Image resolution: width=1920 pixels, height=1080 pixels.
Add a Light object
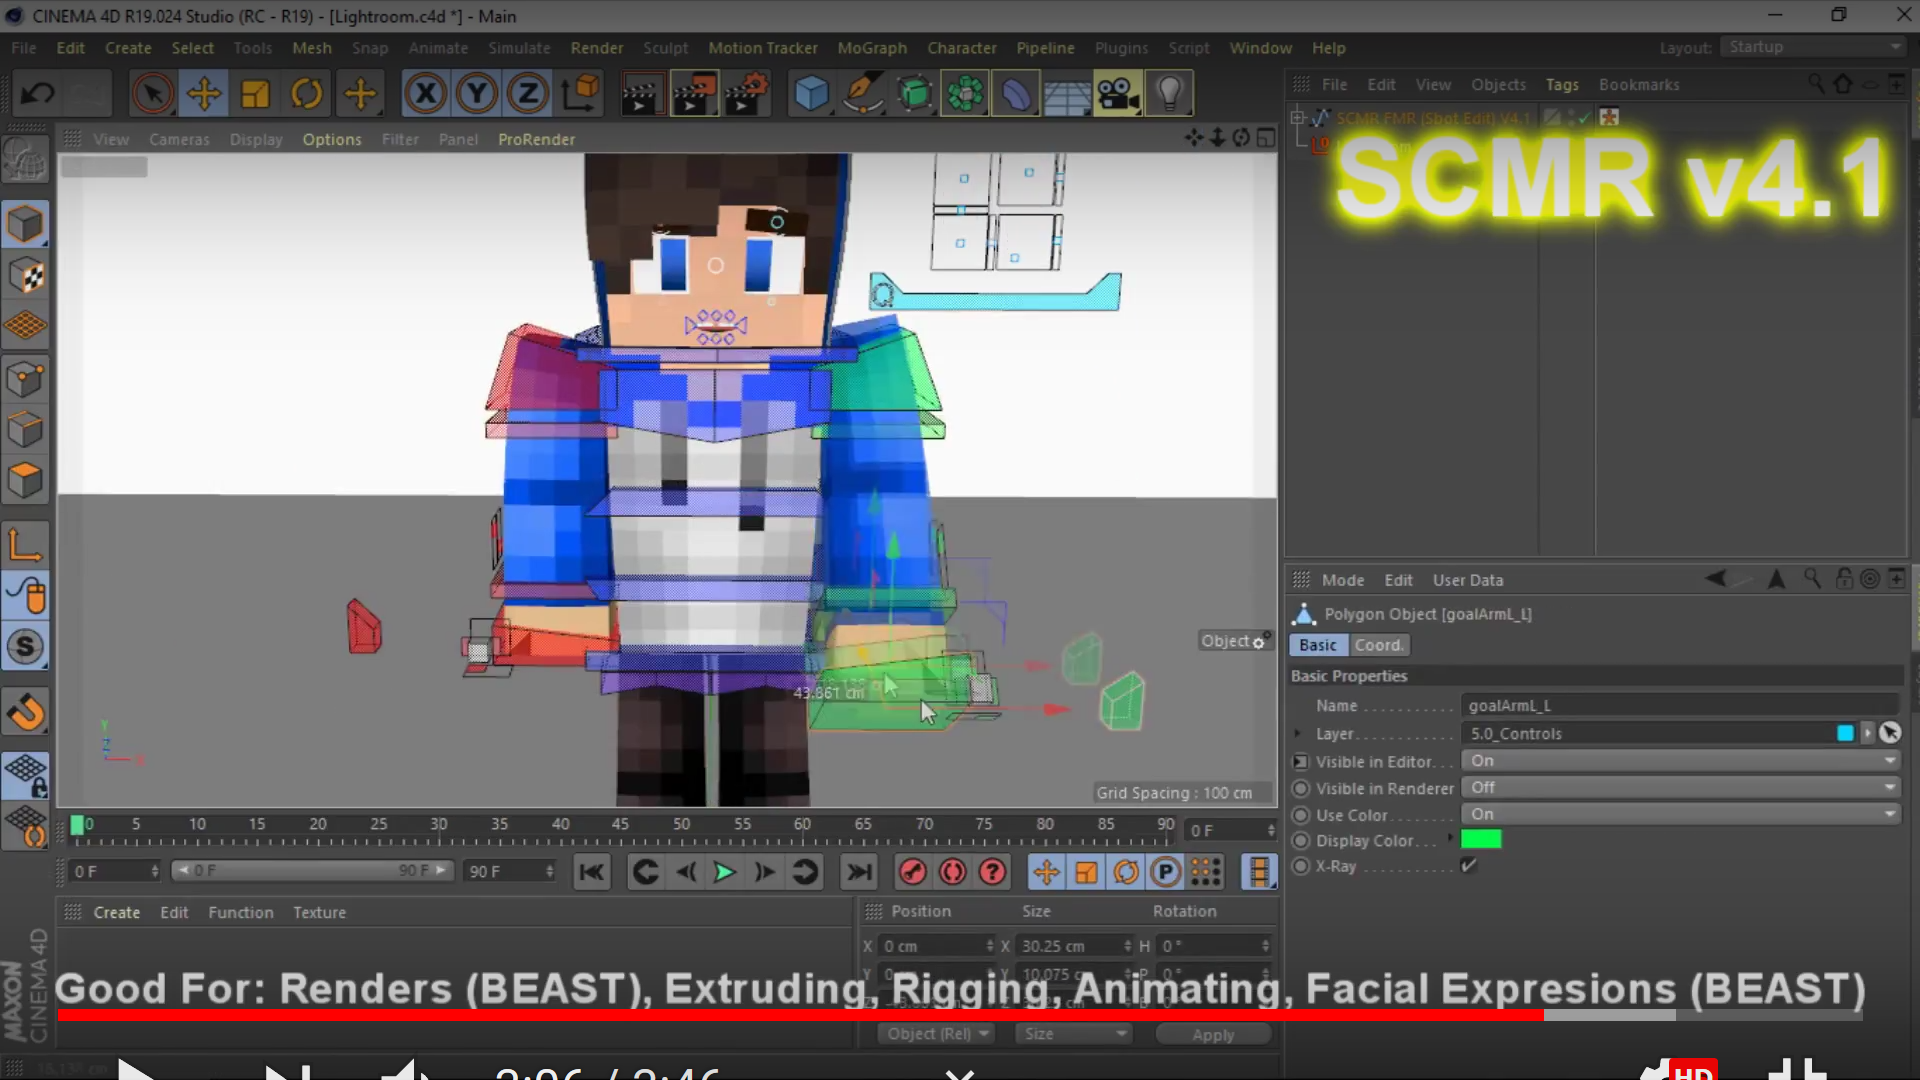tap(1169, 94)
